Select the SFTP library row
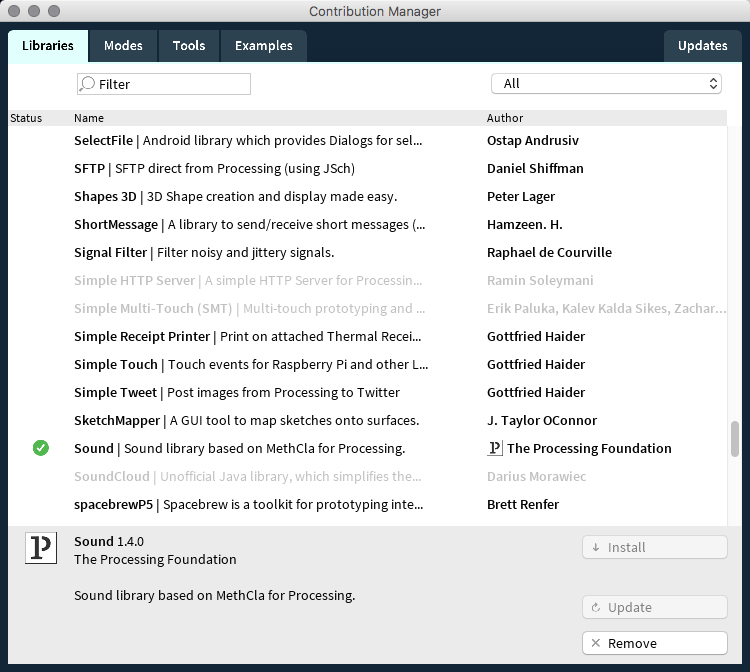Viewport: 750px width, 672px height. pos(367,168)
